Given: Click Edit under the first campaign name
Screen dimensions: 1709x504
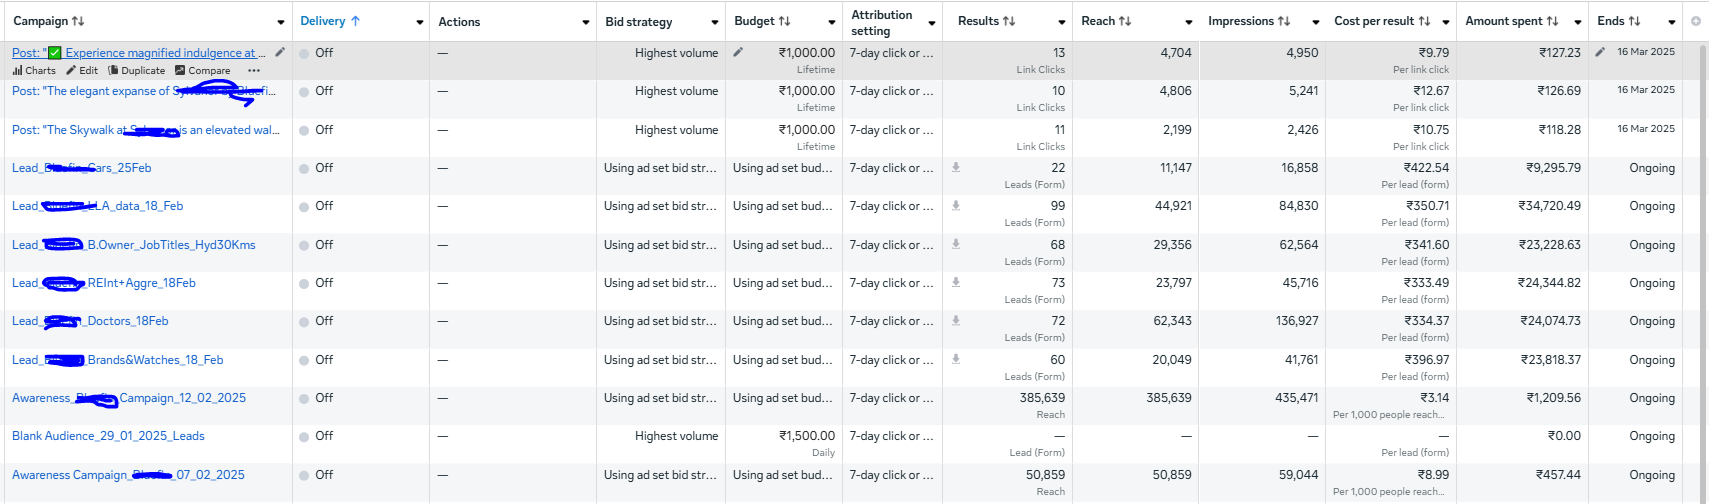Looking at the screenshot, I should [x=82, y=71].
